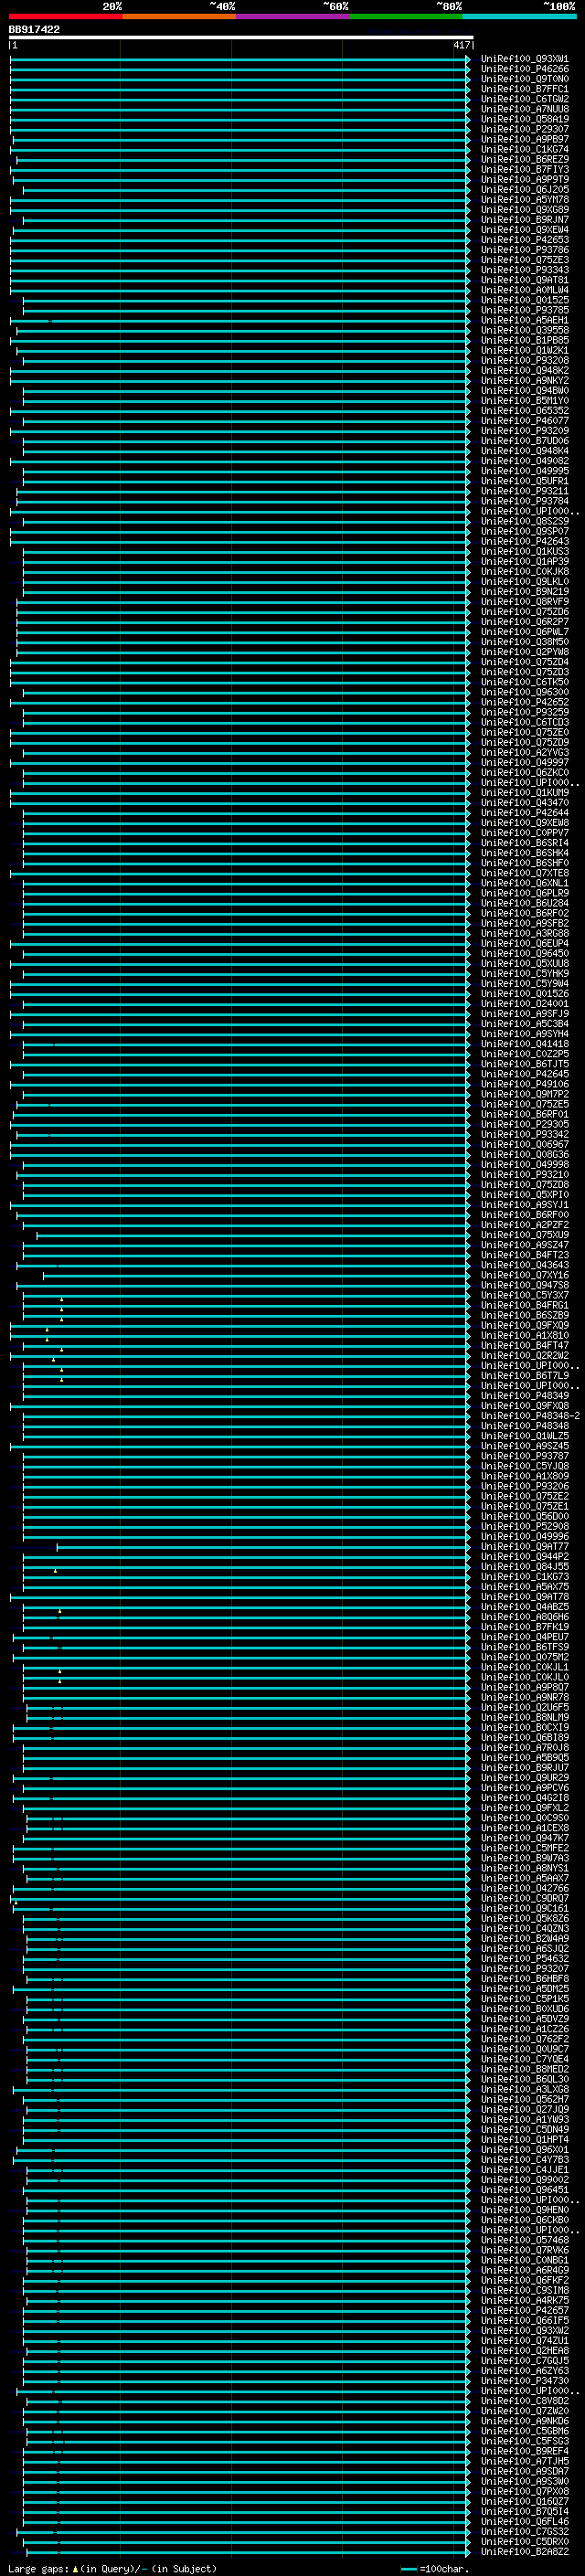Open hit UniRef100_Q58A19

coord(525,119)
